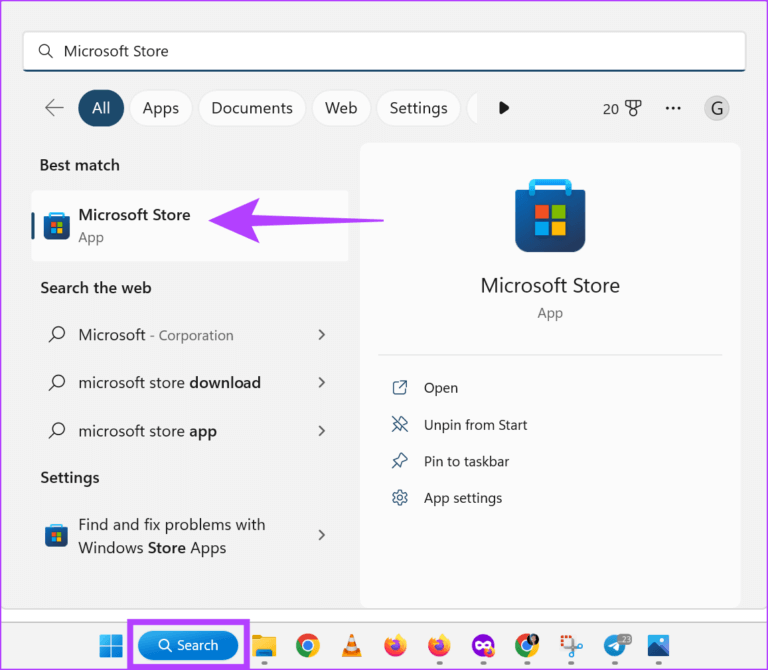This screenshot has height=670, width=768.
Task: Click the App settings gear icon
Action: point(400,498)
